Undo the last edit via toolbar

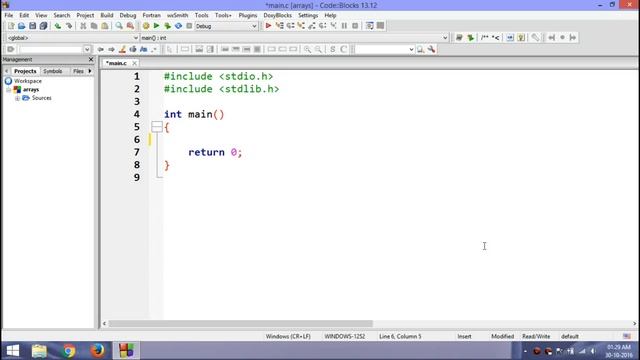tap(58, 26)
